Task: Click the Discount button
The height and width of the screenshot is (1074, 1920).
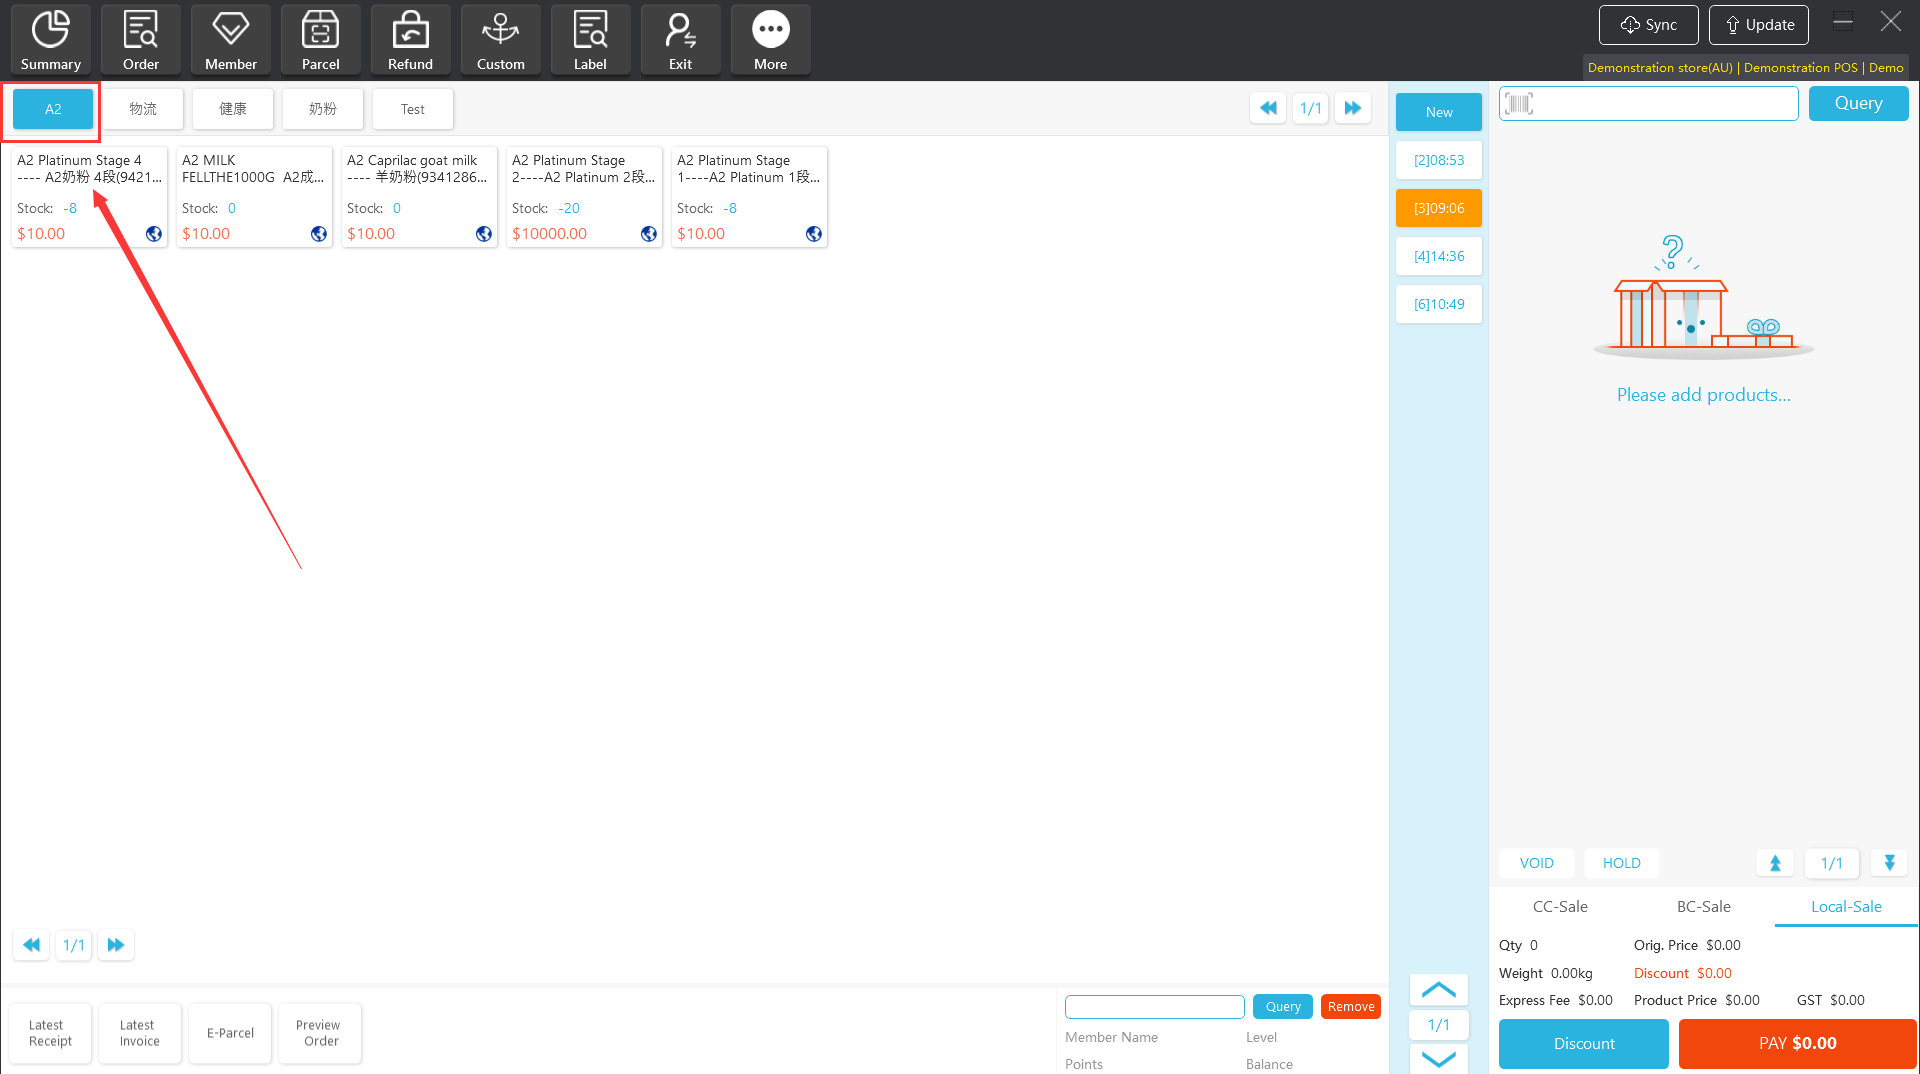Action: [1583, 1043]
